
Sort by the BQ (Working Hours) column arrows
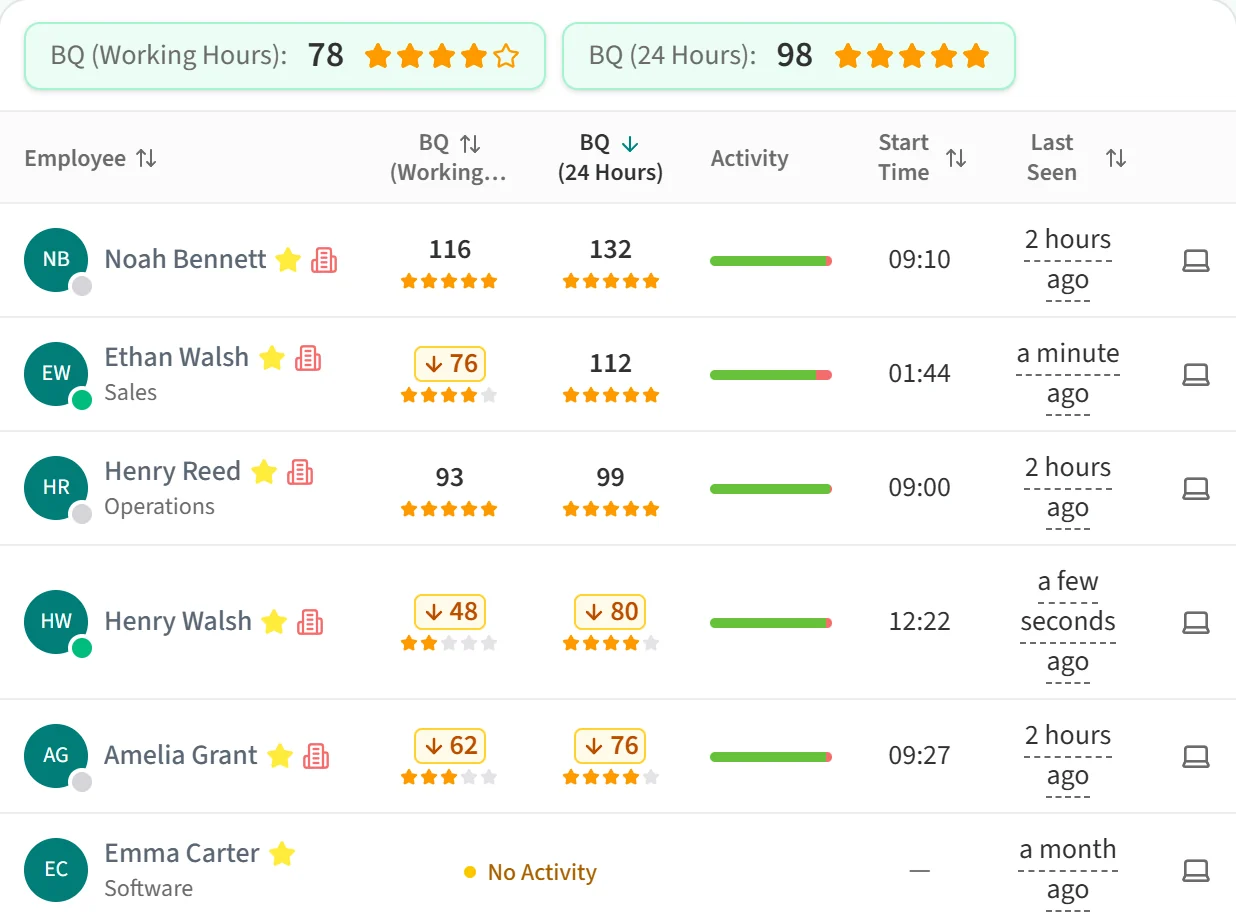click(x=470, y=143)
